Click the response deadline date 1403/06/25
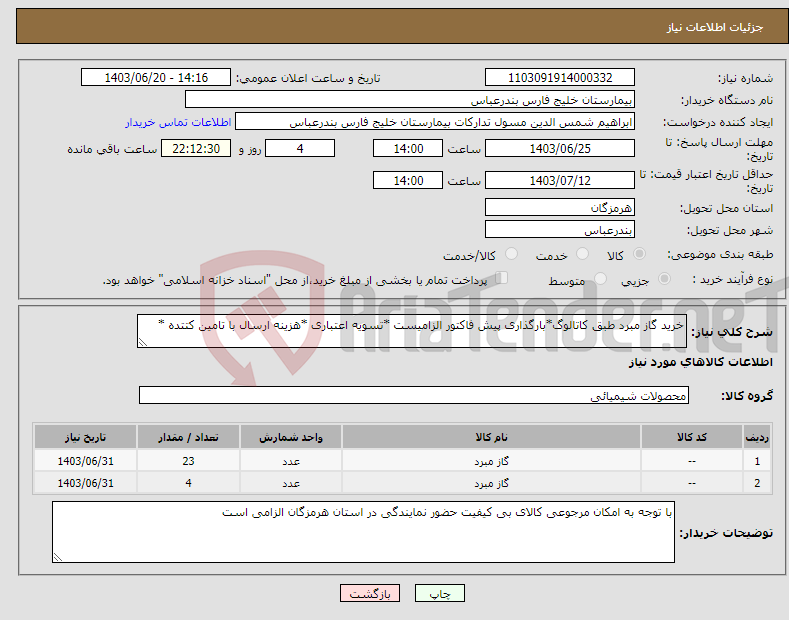This screenshot has width=789, height=620. [x=560, y=148]
